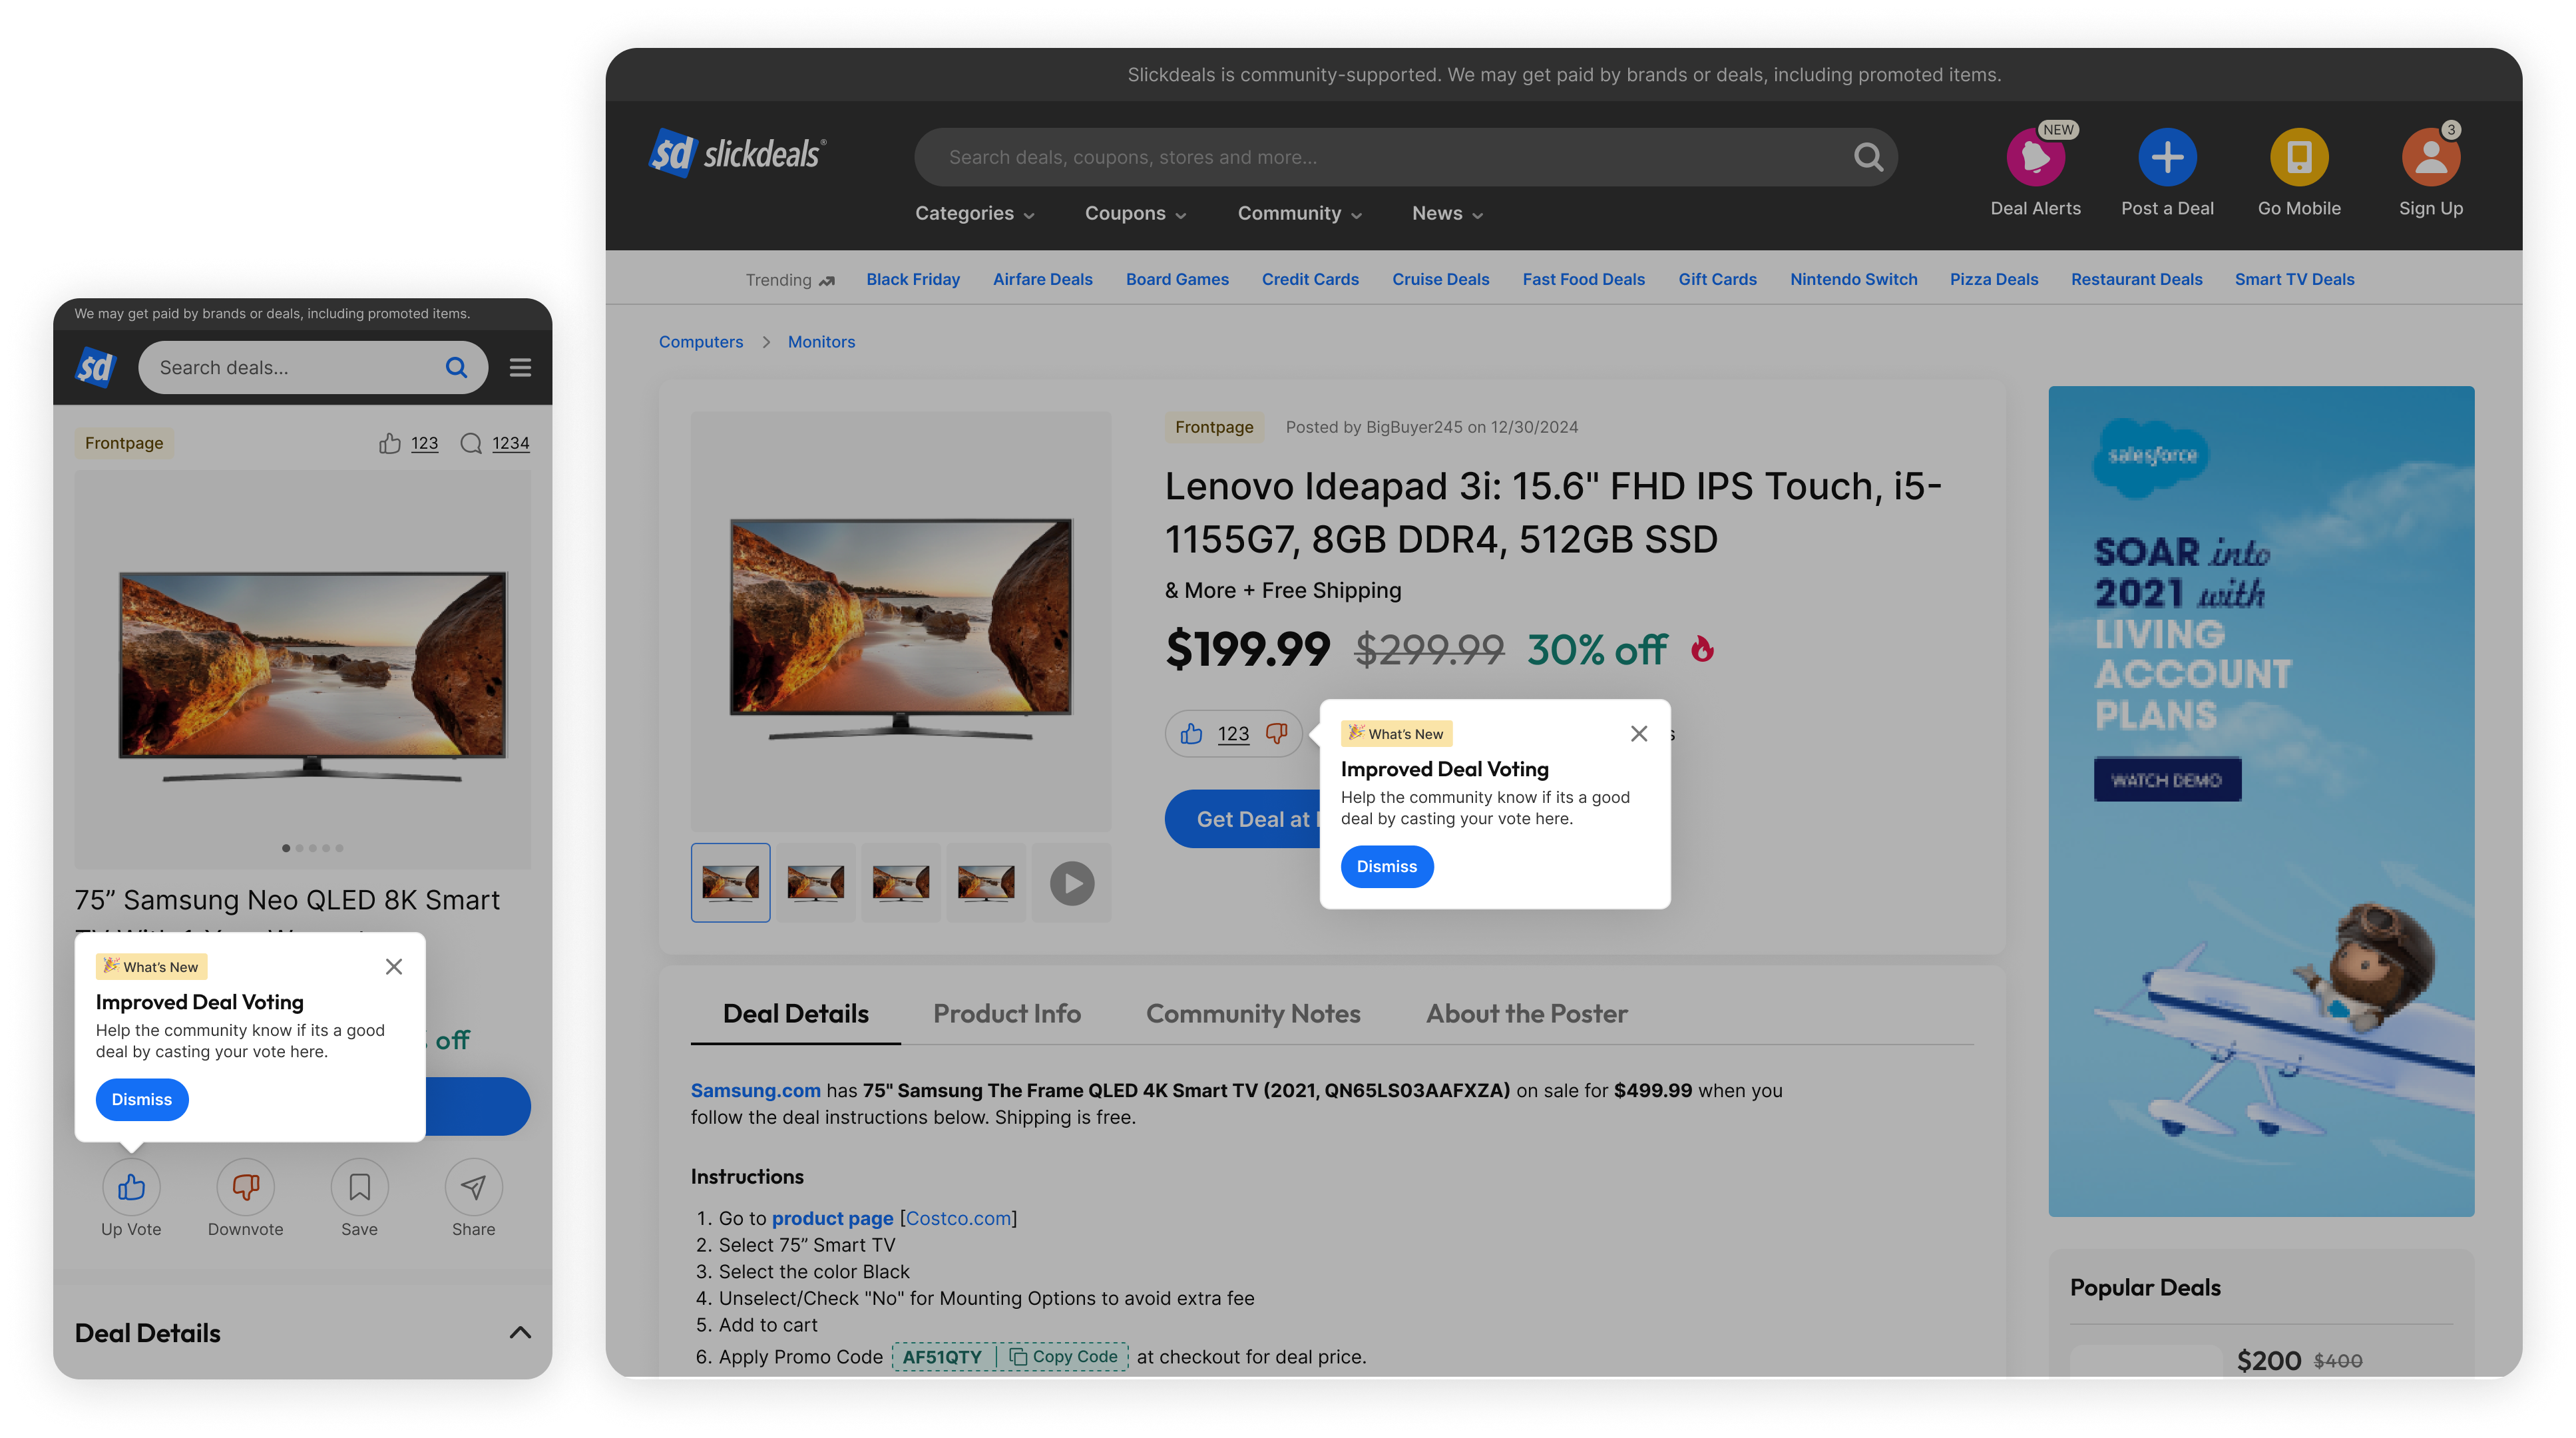
Task: Click the desktop Frontpage badge
Action: click(1214, 427)
